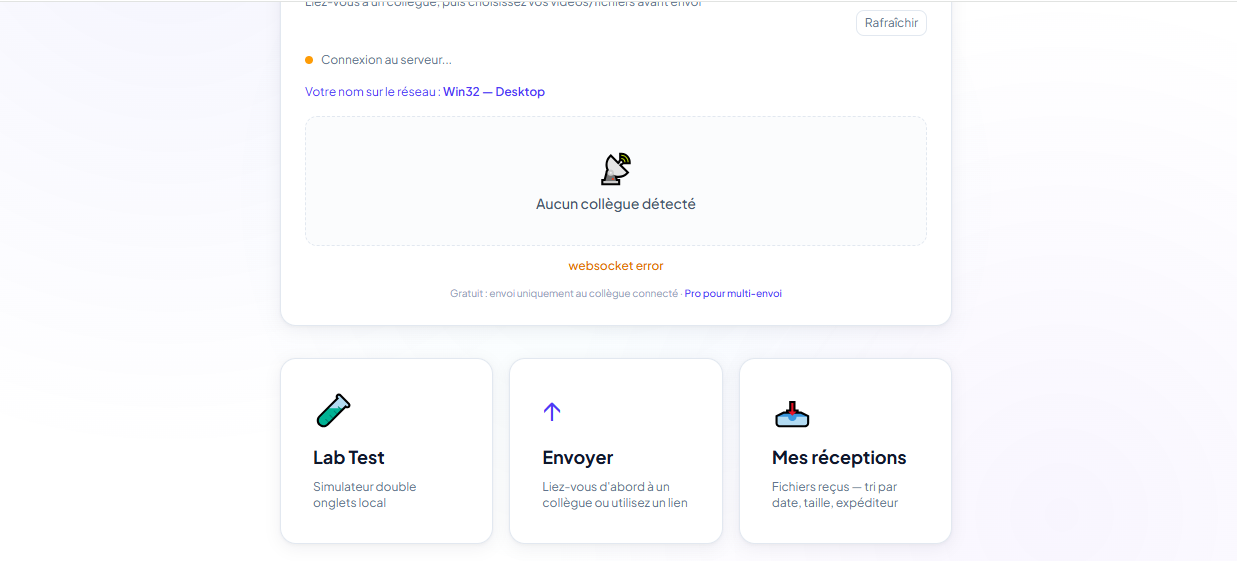Click the inbox tray icon in Mes réceptions
This screenshot has width=1237, height=561.
(x=792, y=413)
